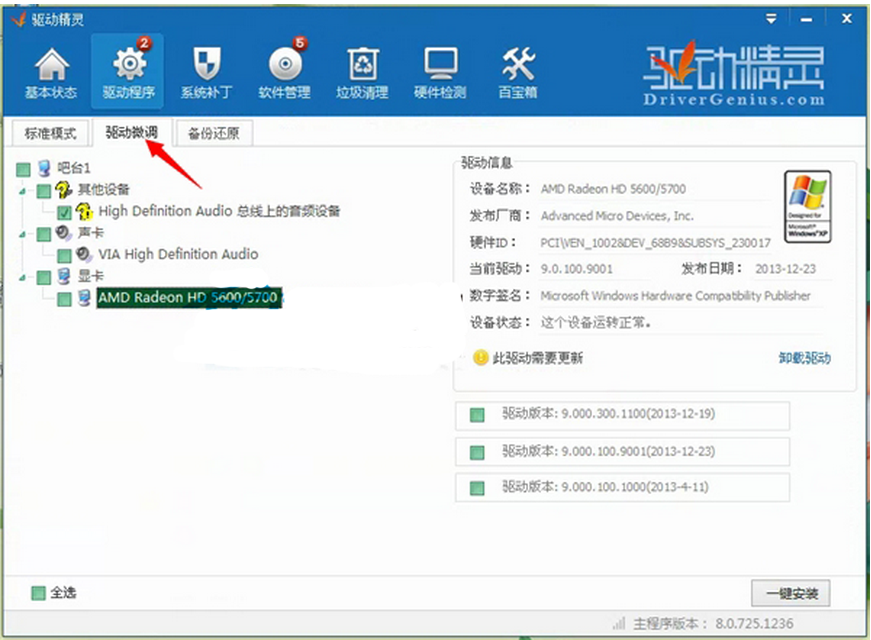Image resolution: width=871 pixels, height=640 pixels.
Task: Close the 驱动精灵 window
Action: 847,19
